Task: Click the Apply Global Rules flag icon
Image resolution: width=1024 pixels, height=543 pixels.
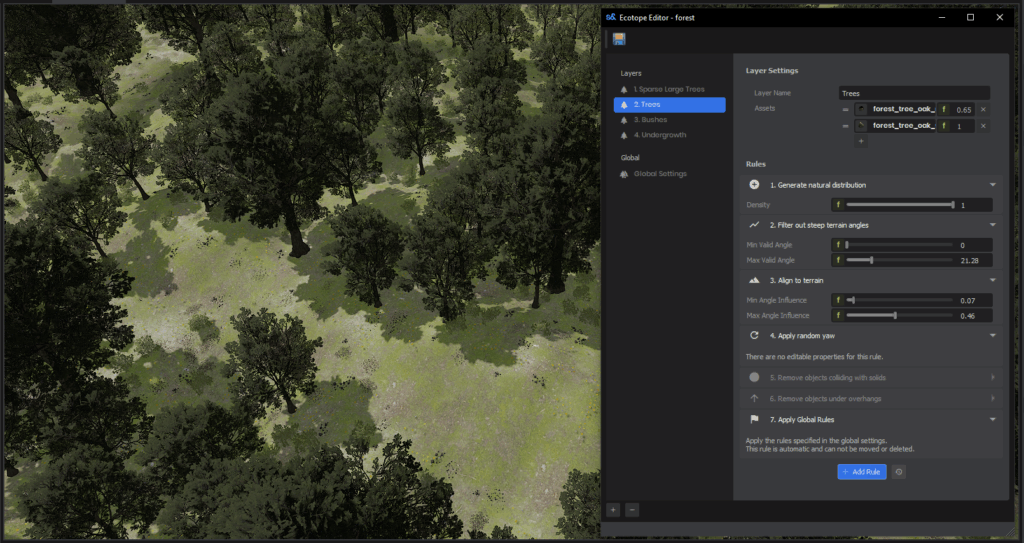Action: 754,420
